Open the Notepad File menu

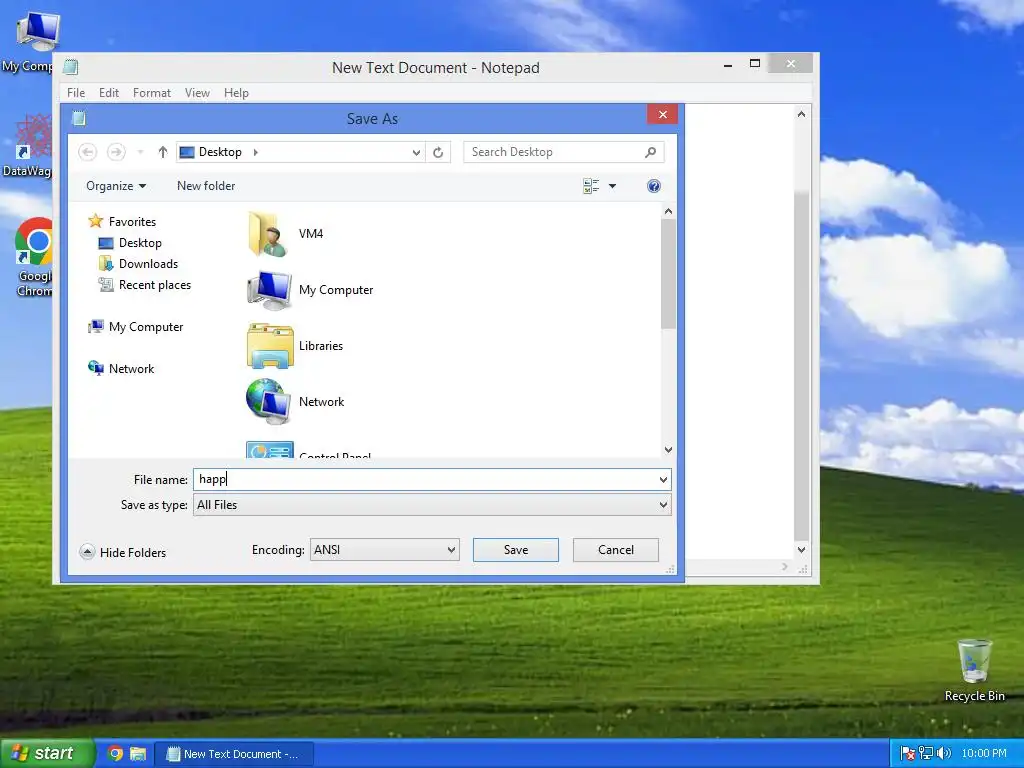tap(76, 93)
